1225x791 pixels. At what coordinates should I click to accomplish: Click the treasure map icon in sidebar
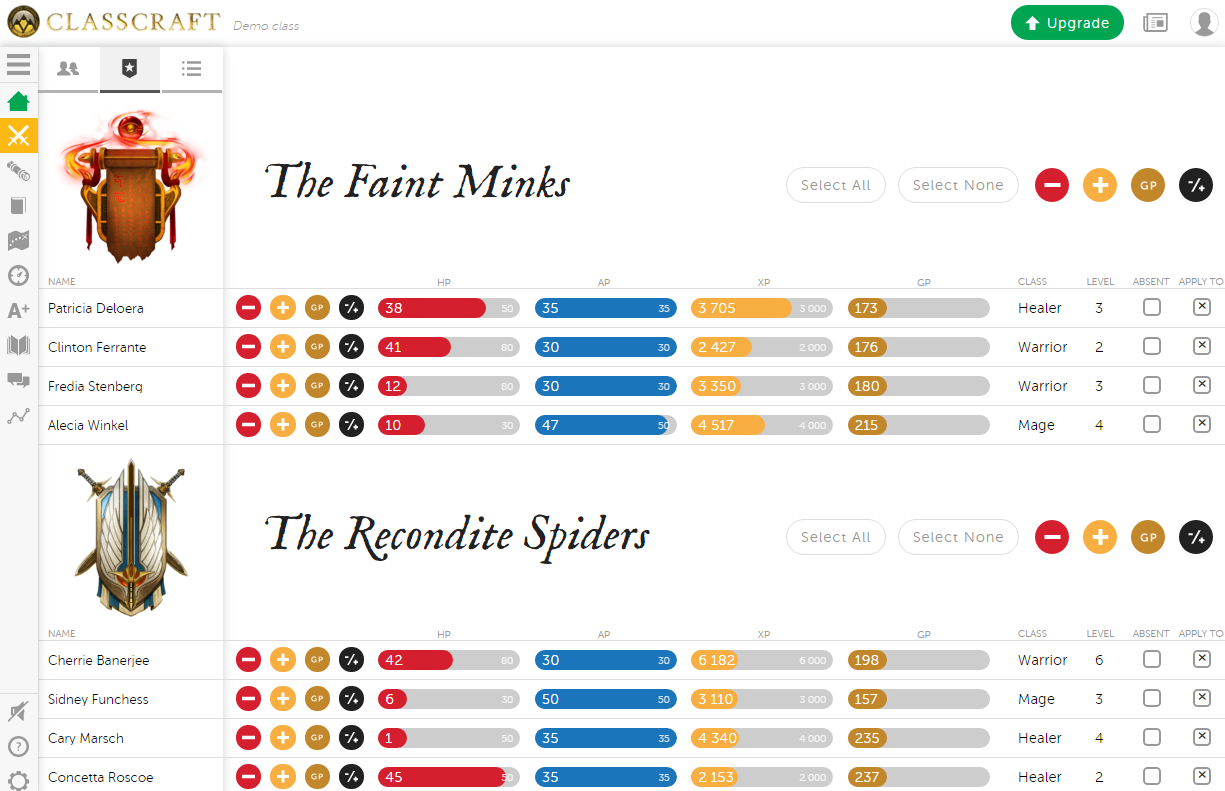point(18,241)
